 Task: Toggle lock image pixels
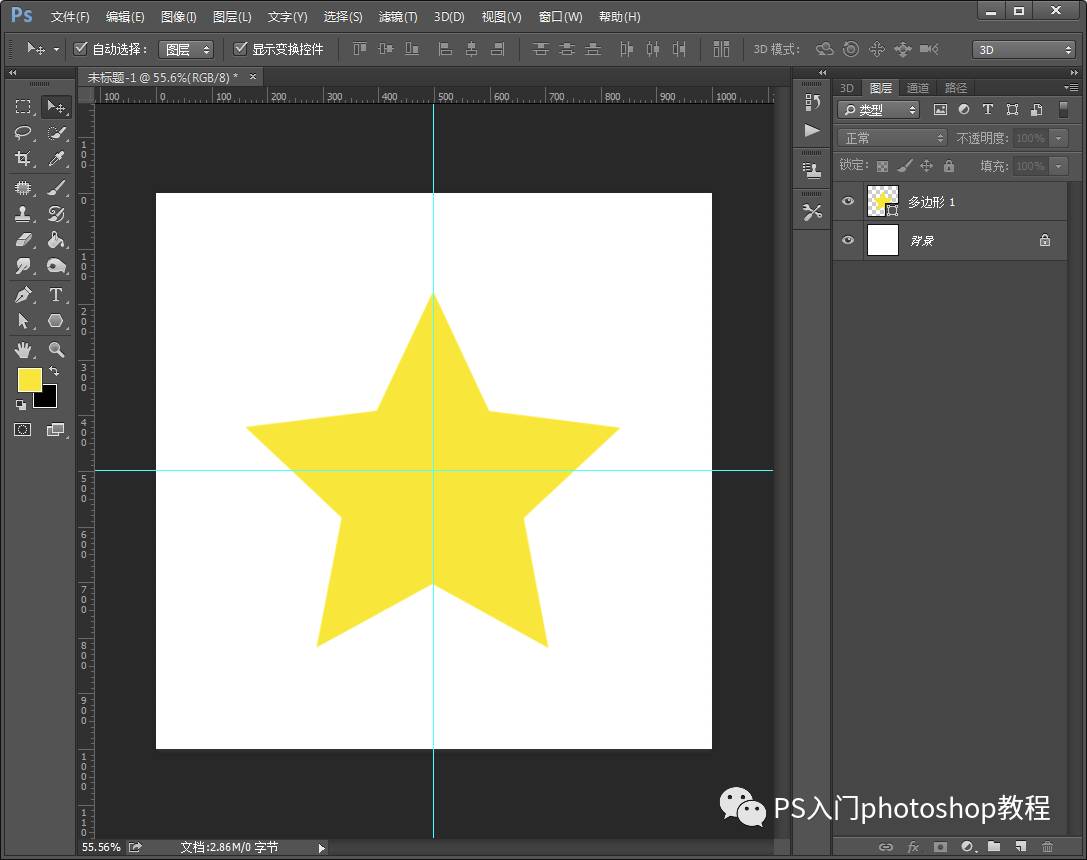coord(905,166)
